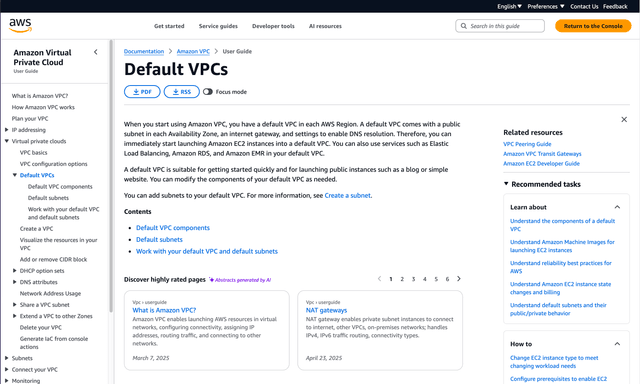Click the sidebar vertical scrollbar
Image resolution: width=640 pixels, height=384 pixels.
(111, 175)
